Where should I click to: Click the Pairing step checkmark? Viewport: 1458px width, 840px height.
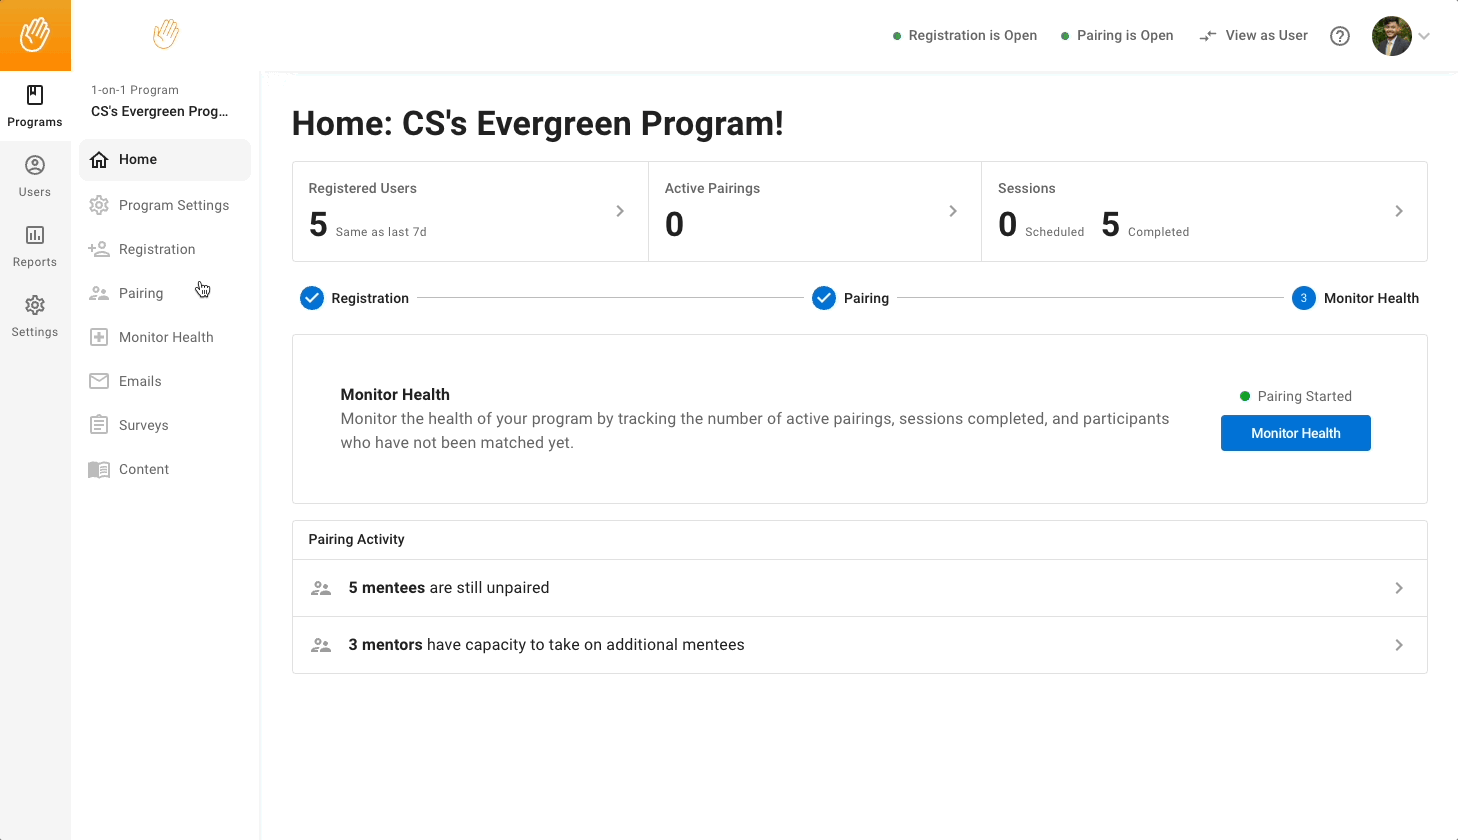(824, 298)
